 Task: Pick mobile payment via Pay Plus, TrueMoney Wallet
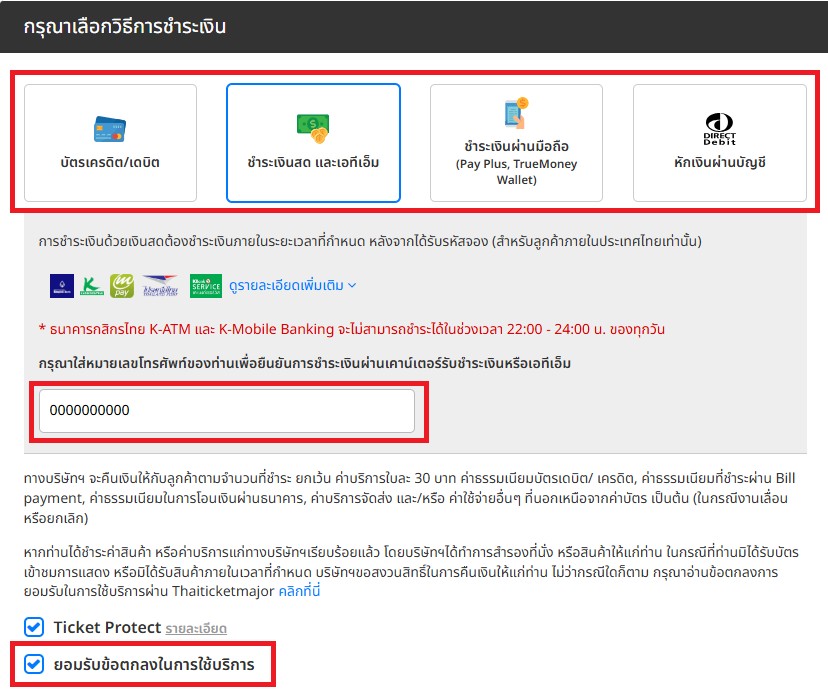(x=516, y=143)
